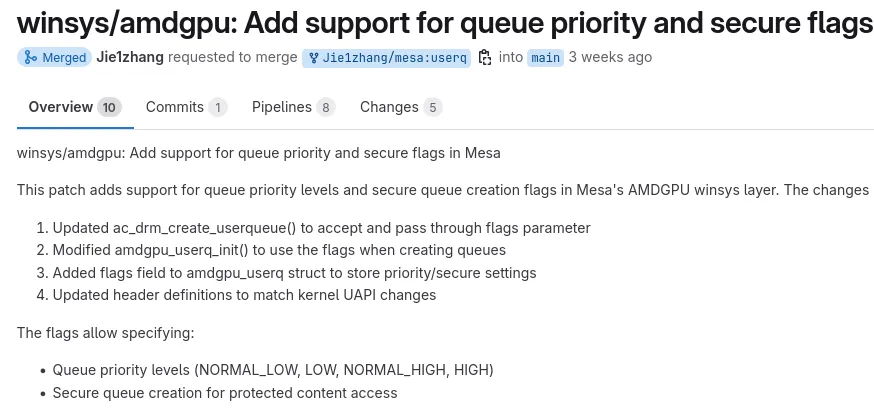Click the merge request title heading
Screen dimensions: 874x418
coord(445,22)
